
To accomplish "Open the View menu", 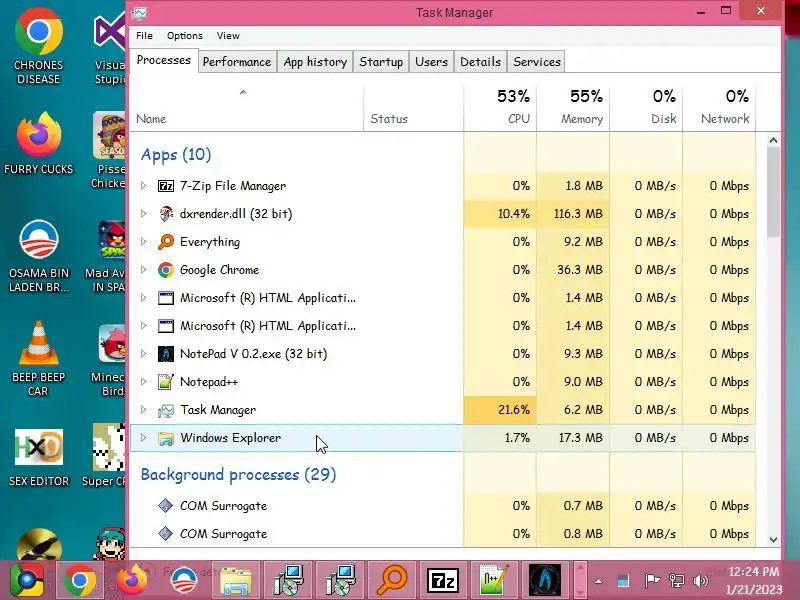I will pyautogui.click(x=228, y=36).
